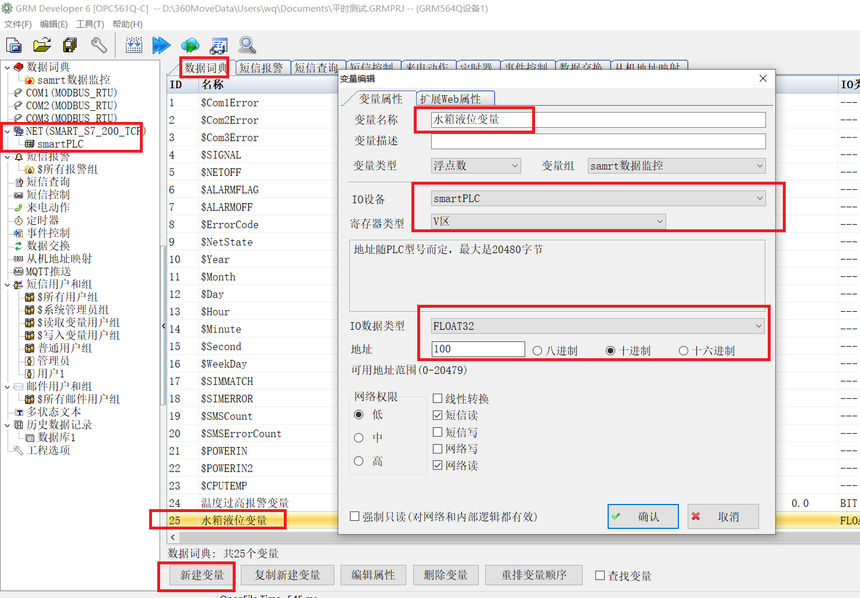The width and height of the screenshot is (860, 598).
Task: Open the 工具(T) menu
Action: tap(90, 24)
